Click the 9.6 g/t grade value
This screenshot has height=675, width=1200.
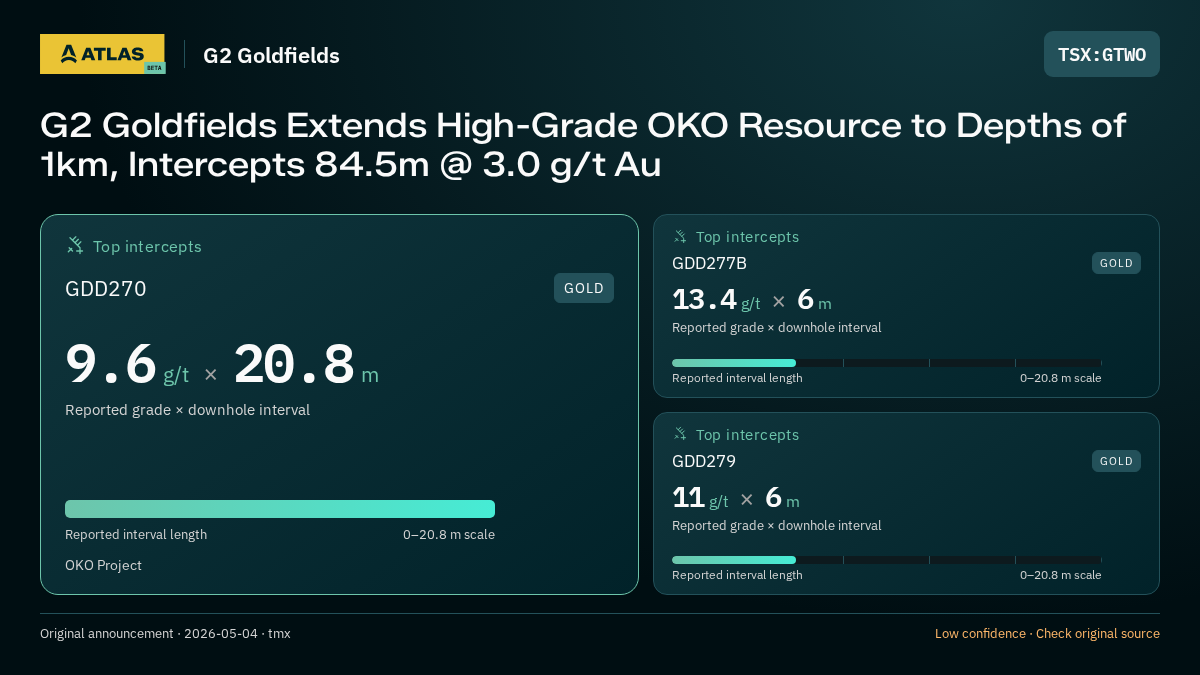127,365
